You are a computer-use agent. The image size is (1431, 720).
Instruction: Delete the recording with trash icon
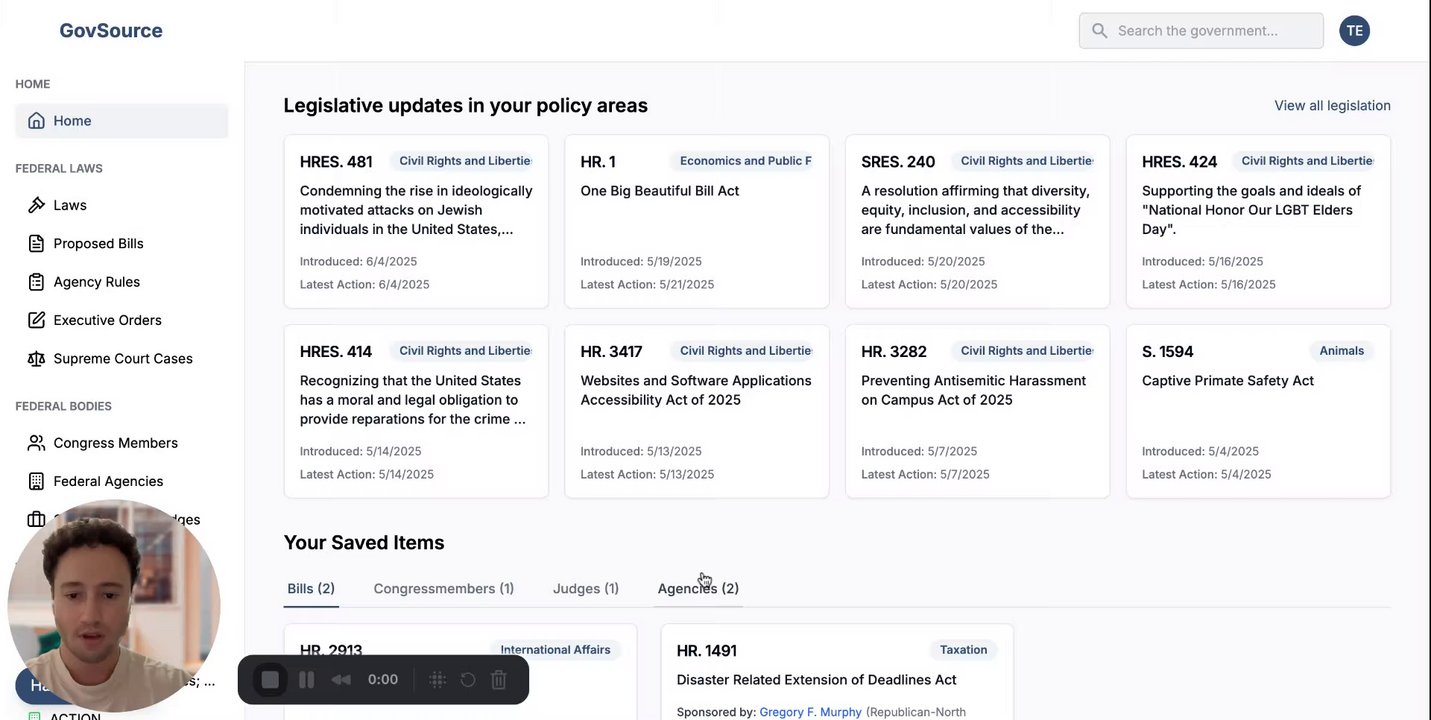[x=499, y=680]
